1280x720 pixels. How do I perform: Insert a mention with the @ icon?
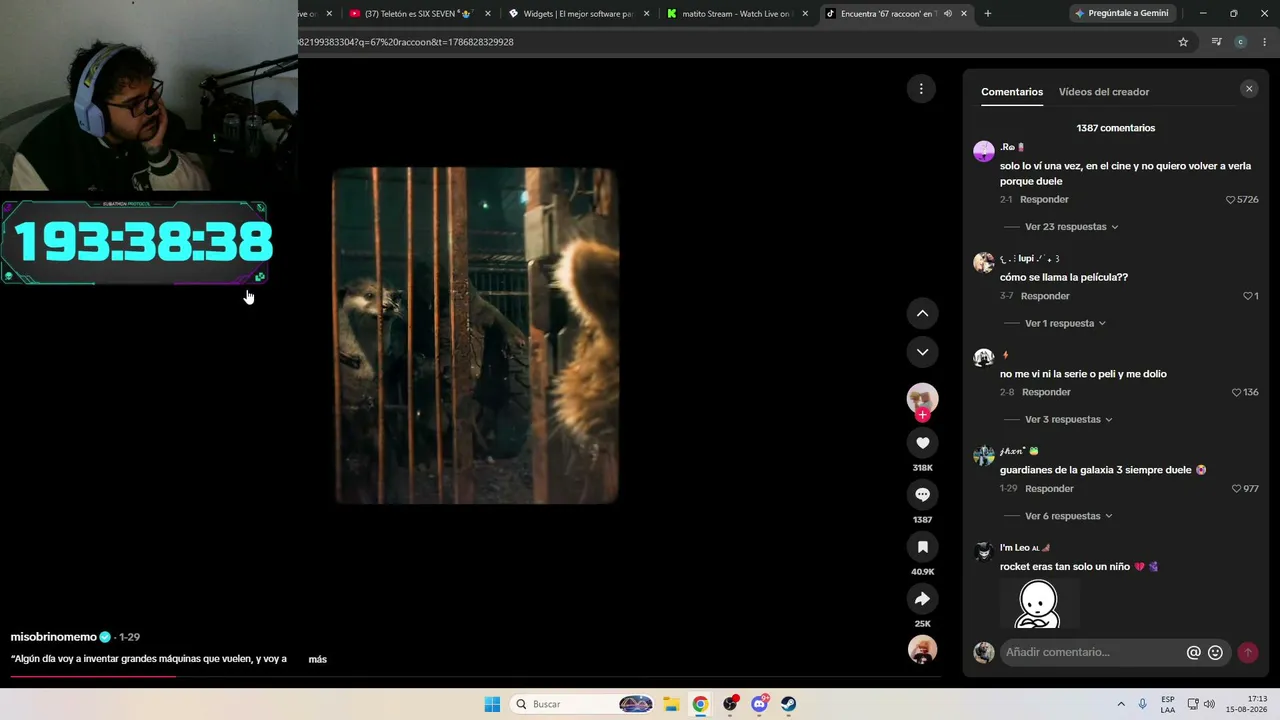pyautogui.click(x=1193, y=652)
